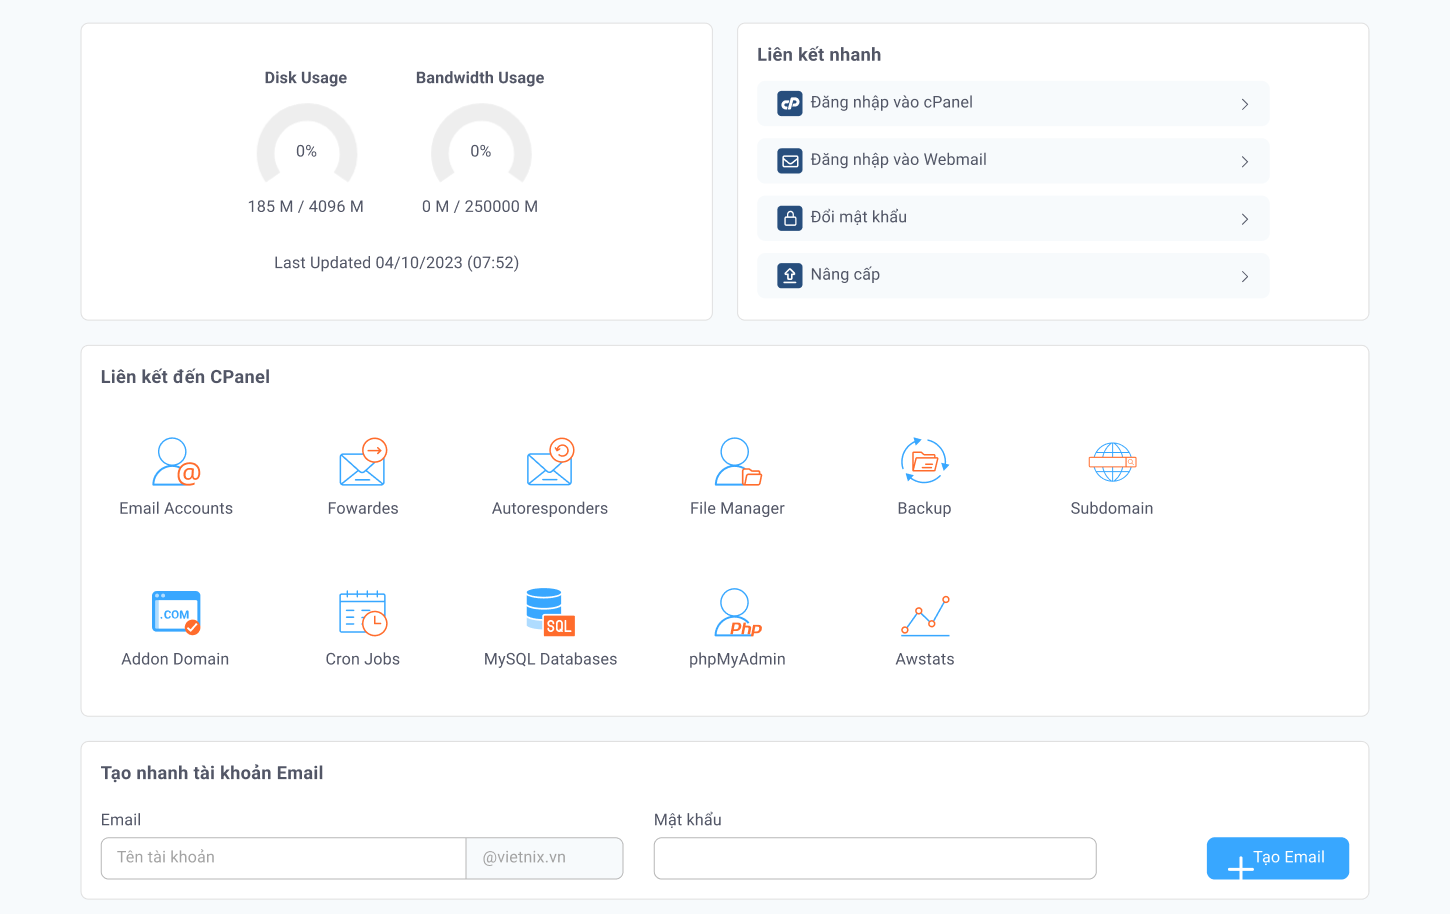The width and height of the screenshot is (1450, 914).
Task: Click the Mật khẩu password field
Action: tap(874, 858)
